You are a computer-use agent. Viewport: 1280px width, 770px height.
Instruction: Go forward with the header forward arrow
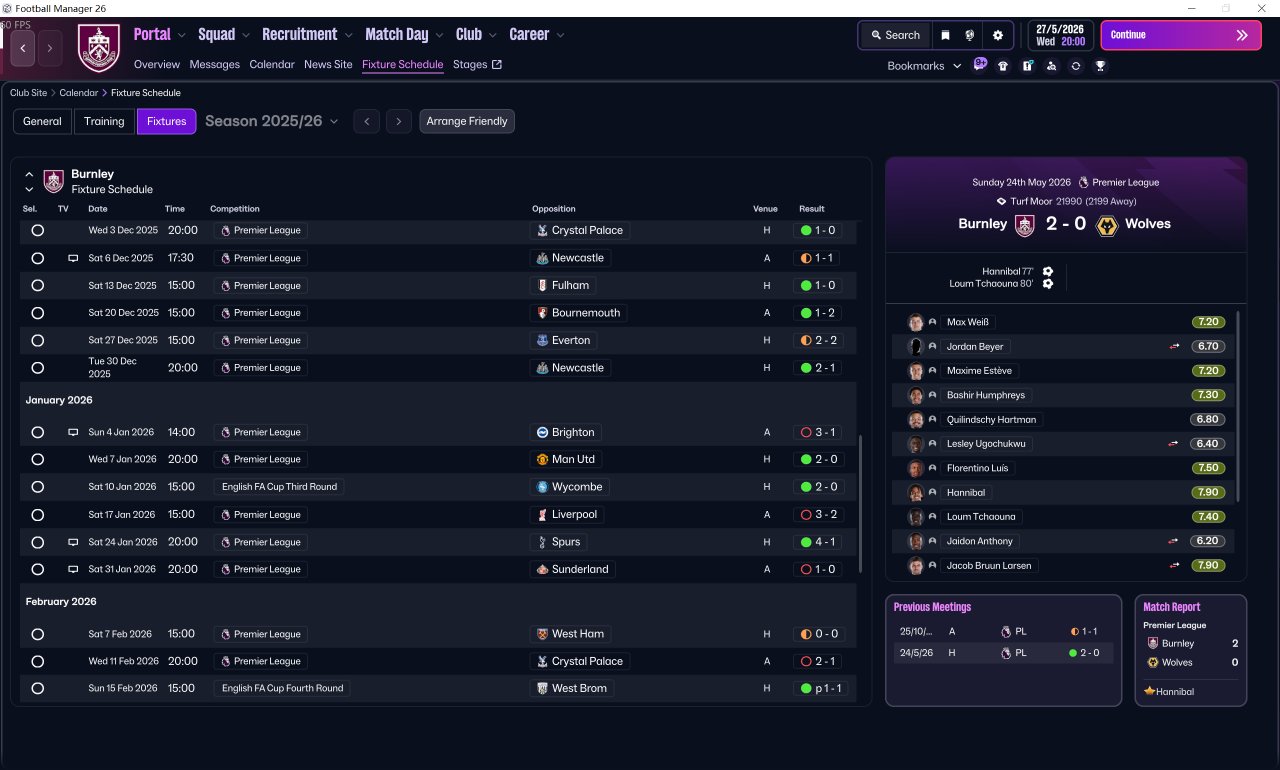[x=50, y=48]
